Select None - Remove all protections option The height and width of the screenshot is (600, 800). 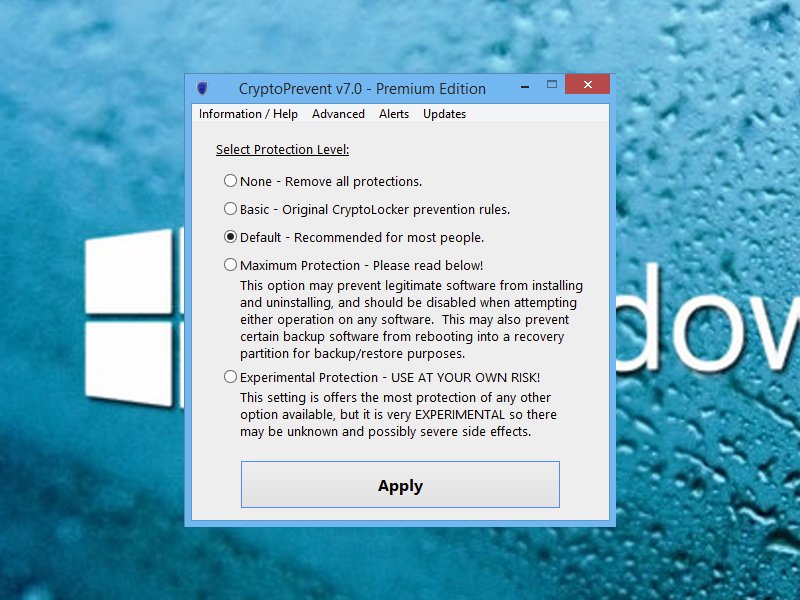tap(231, 181)
